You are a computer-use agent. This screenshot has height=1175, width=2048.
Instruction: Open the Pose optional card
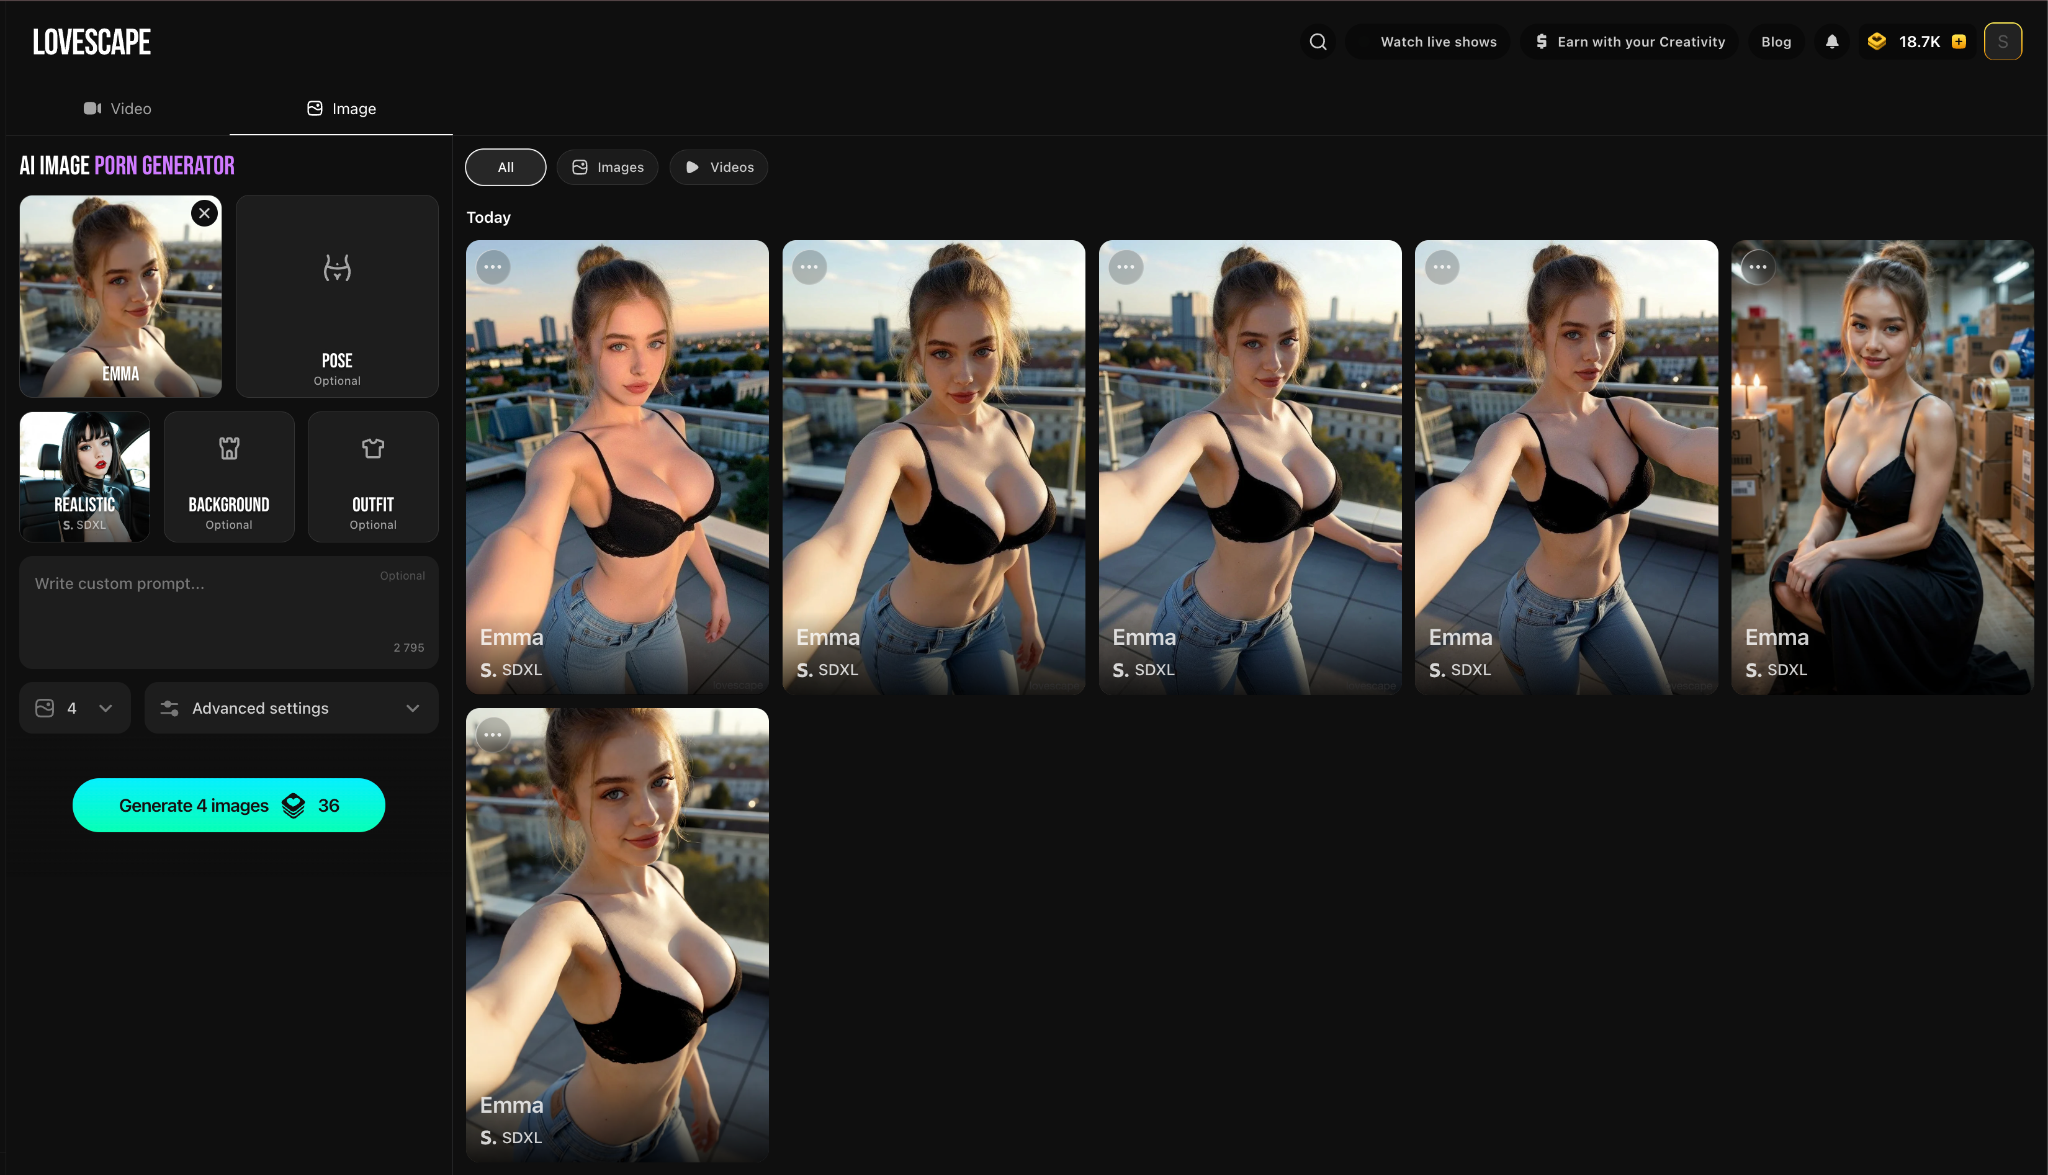tap(337, 296)
